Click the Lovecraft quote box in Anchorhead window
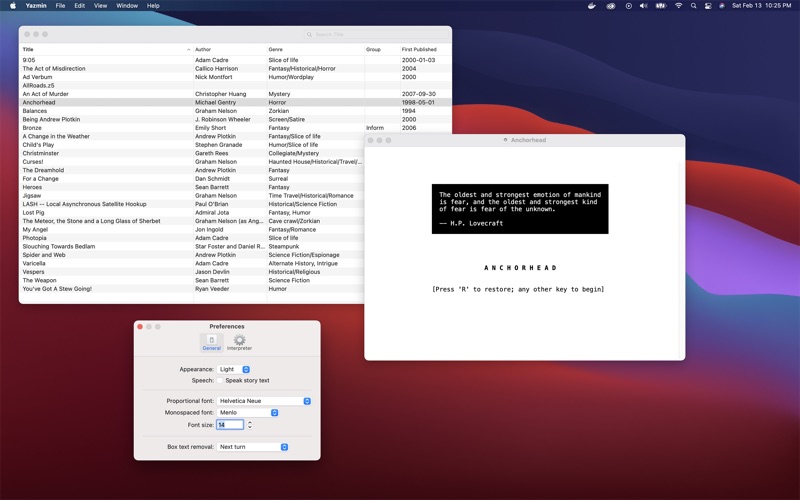The image size is (800, 500). 520,209
